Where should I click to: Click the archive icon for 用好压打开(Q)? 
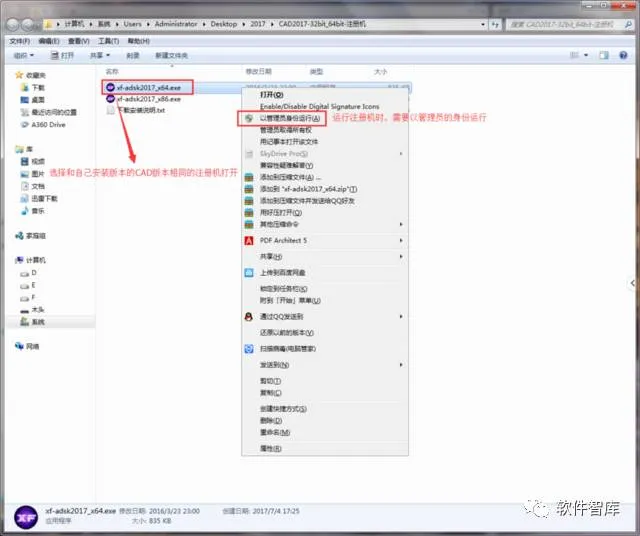click(249, 213)
